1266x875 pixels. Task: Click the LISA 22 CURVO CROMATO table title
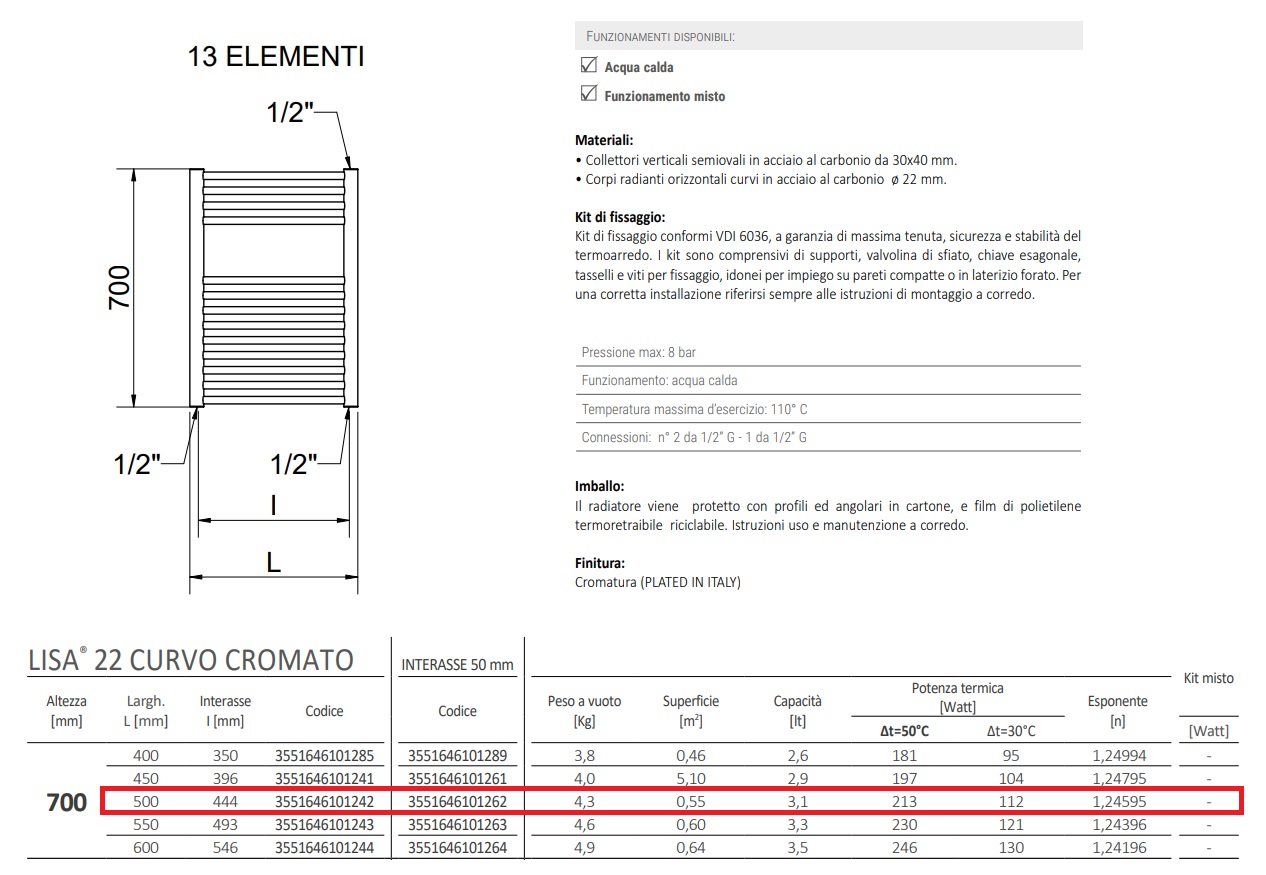coord(189,660)
